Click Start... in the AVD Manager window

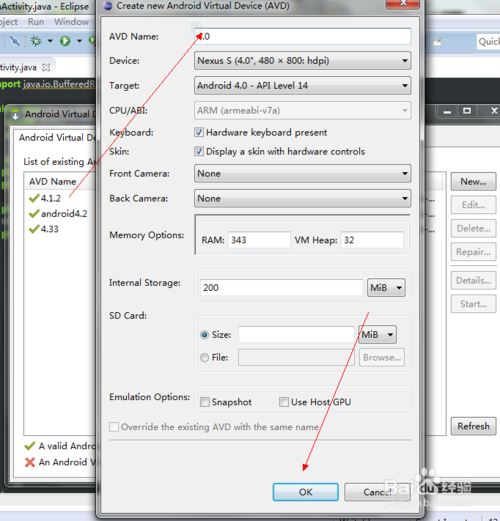[x=473, y=304]
